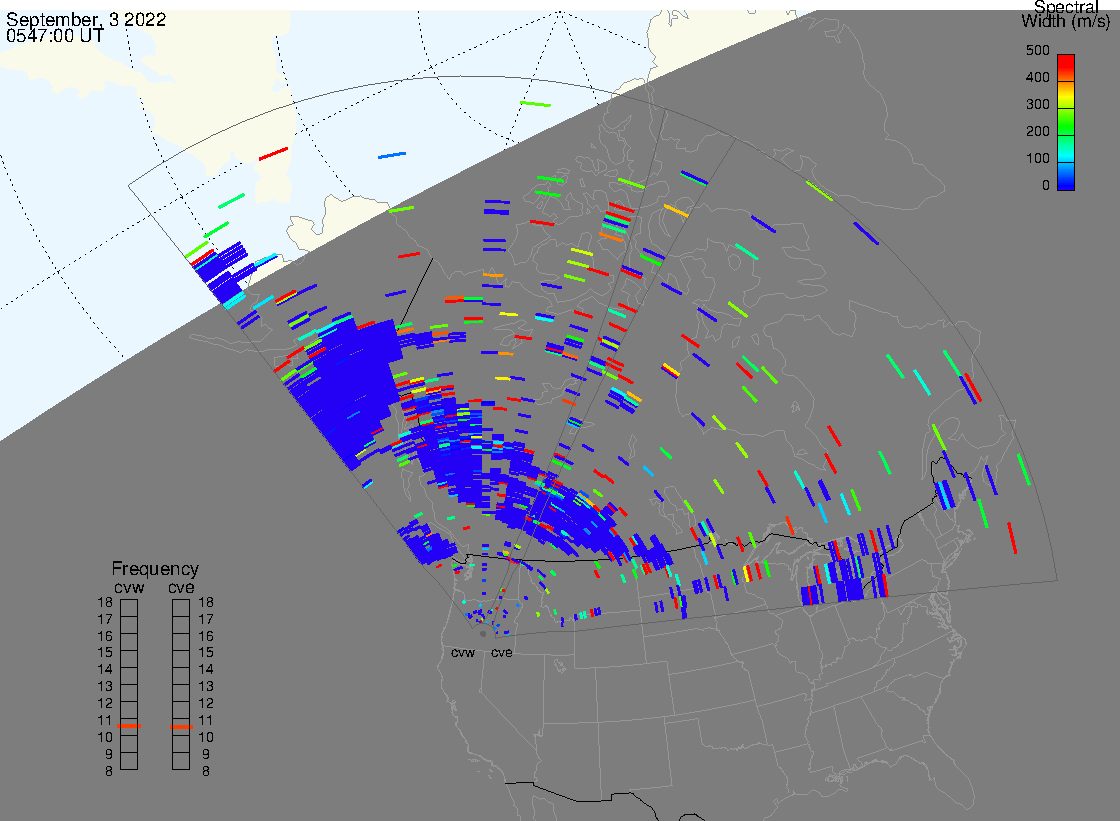Click the "10" label beside the cve frequency scale
The width and height of the screenshot is (1120, 821).
(x=206, y=737)
